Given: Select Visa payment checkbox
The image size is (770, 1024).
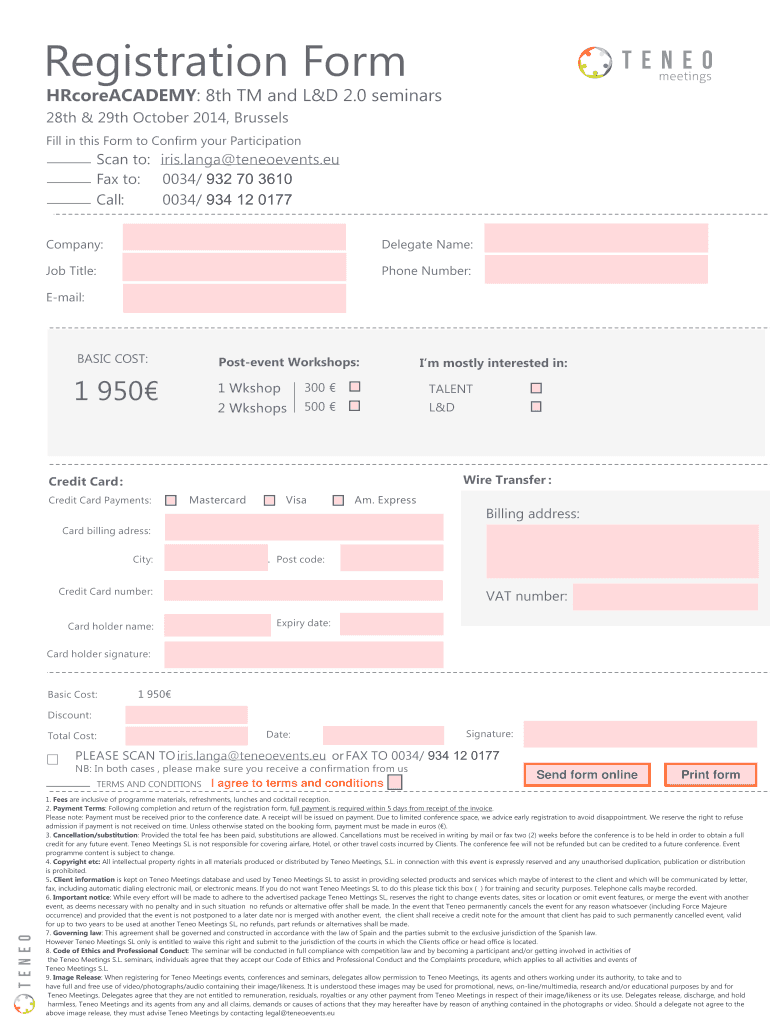Looking at the screenshot, I should tap(269, 500).
